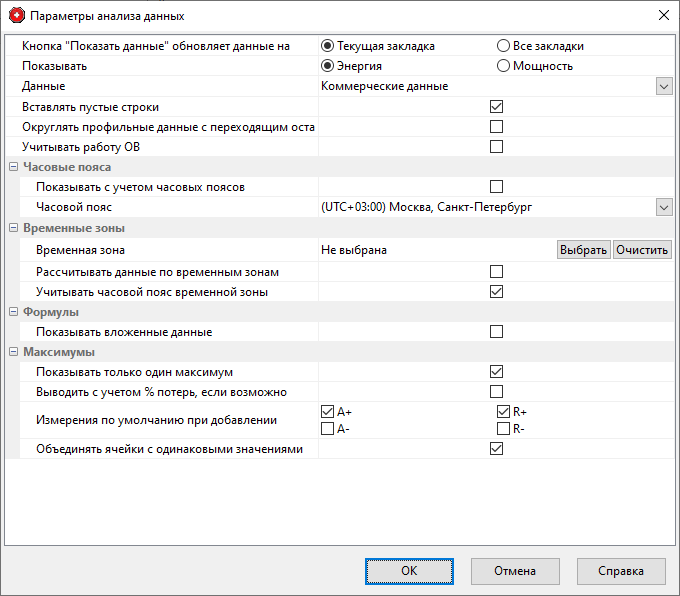Toggle "Показывать только один максимум" checkbox
Image resolution: width=680 pixels, height=596 pixels.
click(x=496, y=372)
